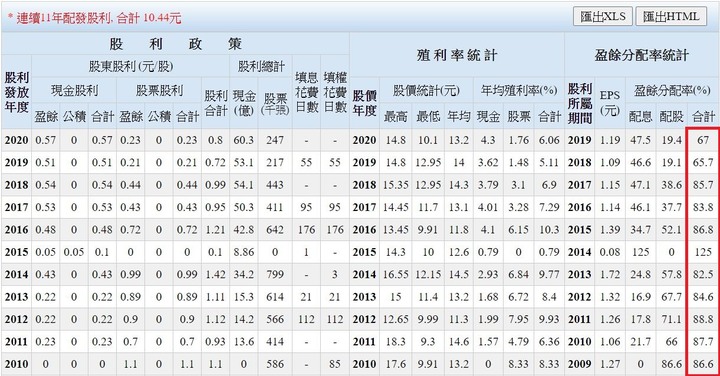Click the 股利總計 header
This screenshot has height=376, width=720.
[x=261, y=67]
